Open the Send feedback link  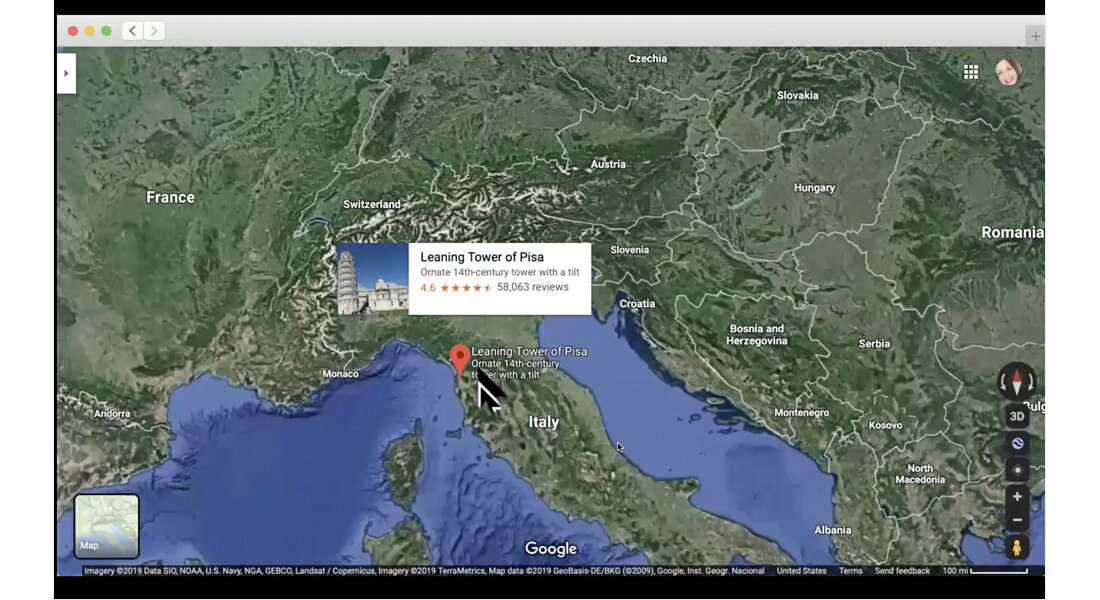(902, 571)
